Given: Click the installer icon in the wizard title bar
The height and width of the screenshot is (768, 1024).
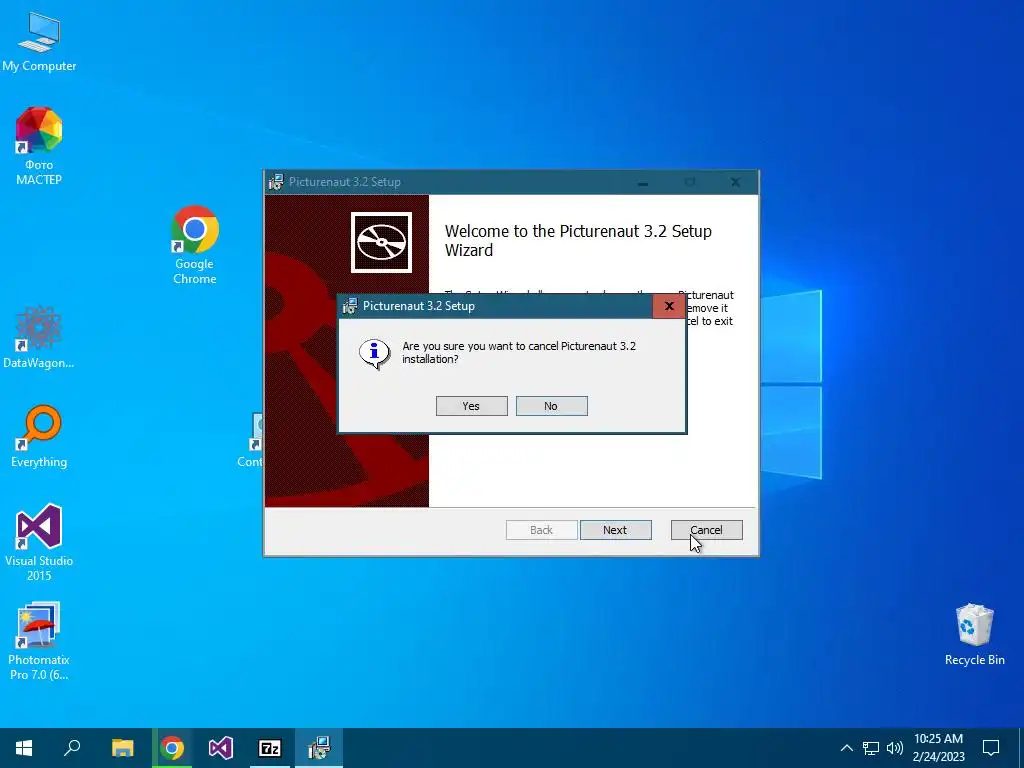Looking at the screenshot, I should 276,182.
